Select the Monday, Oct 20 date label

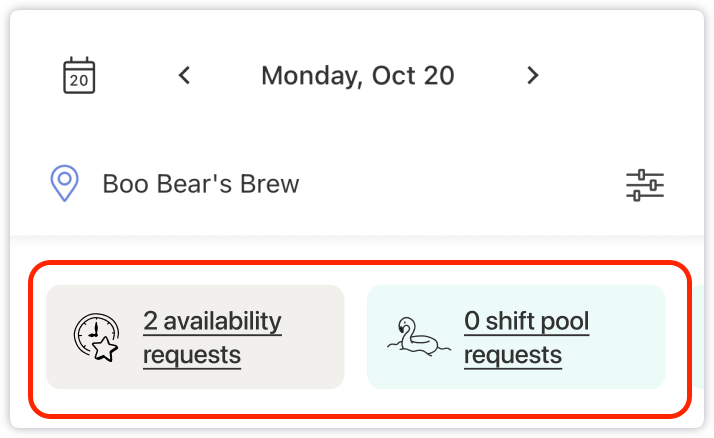pyautogui.click(x=357, y=75)
